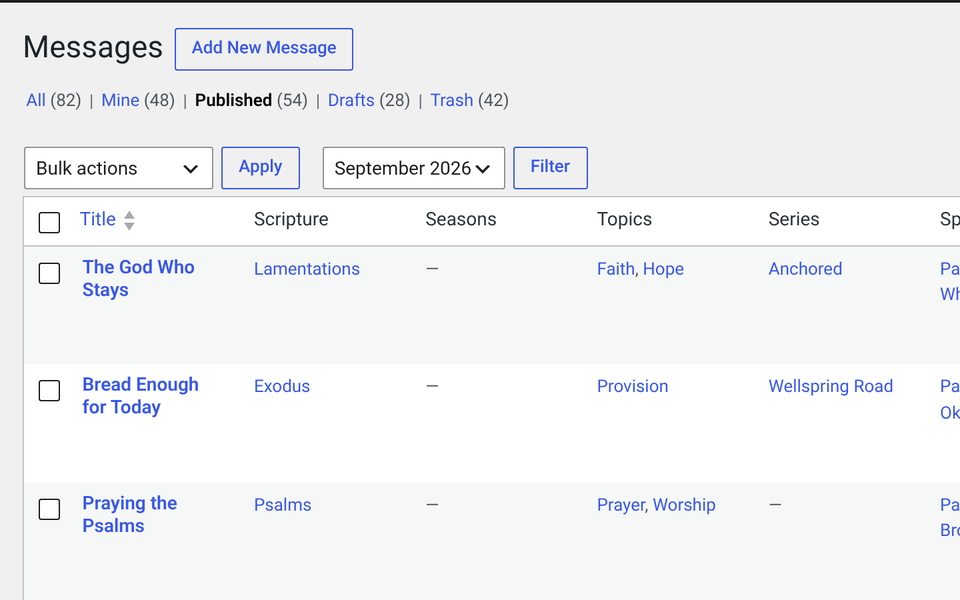The width and height of the screenshot is (960, 600).
Task: Filter by Exodus scripture
Action: pyautogui.click(x=282, y=386)
